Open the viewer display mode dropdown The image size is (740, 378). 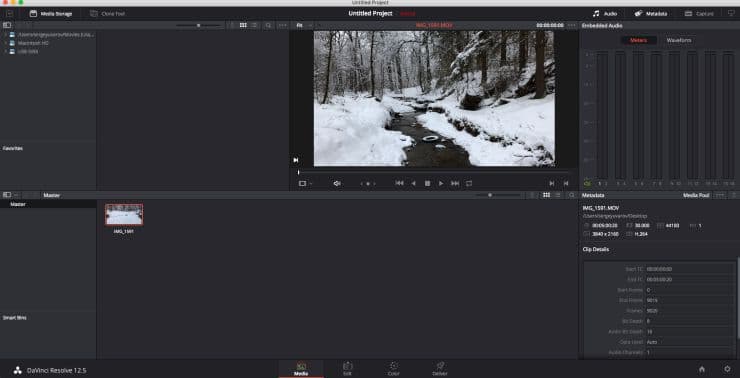coord(305,183)
